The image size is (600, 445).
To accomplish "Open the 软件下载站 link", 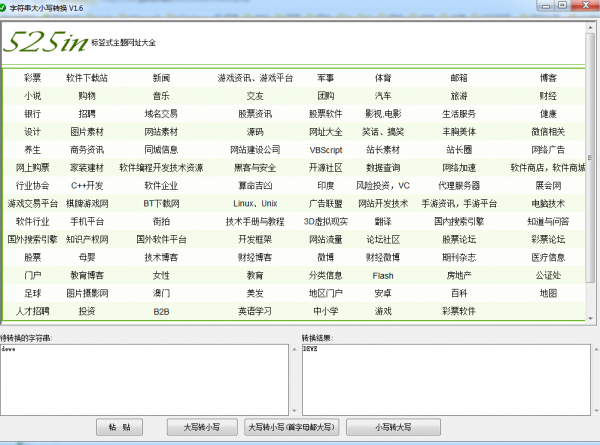I will 87,77.
